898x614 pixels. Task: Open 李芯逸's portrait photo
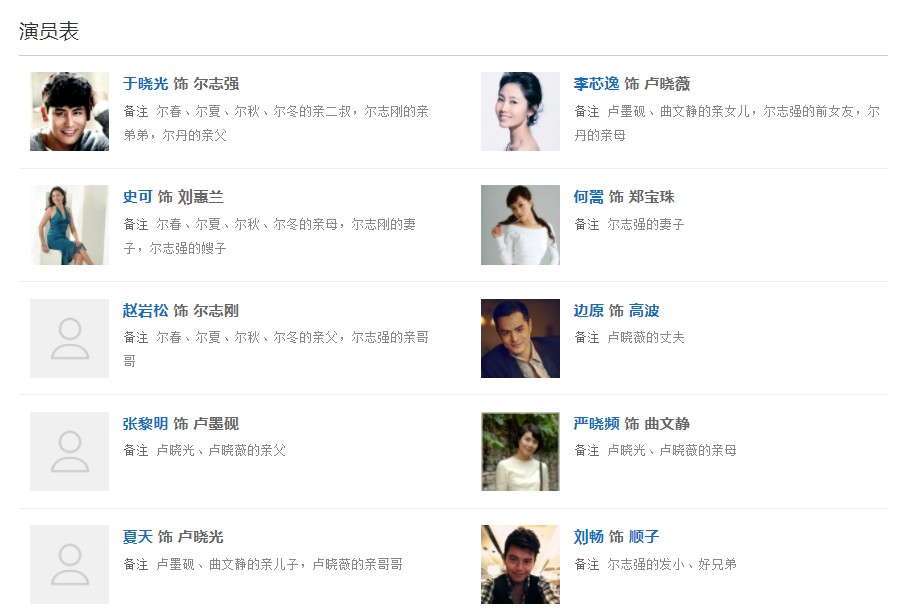tap(520, 111)
